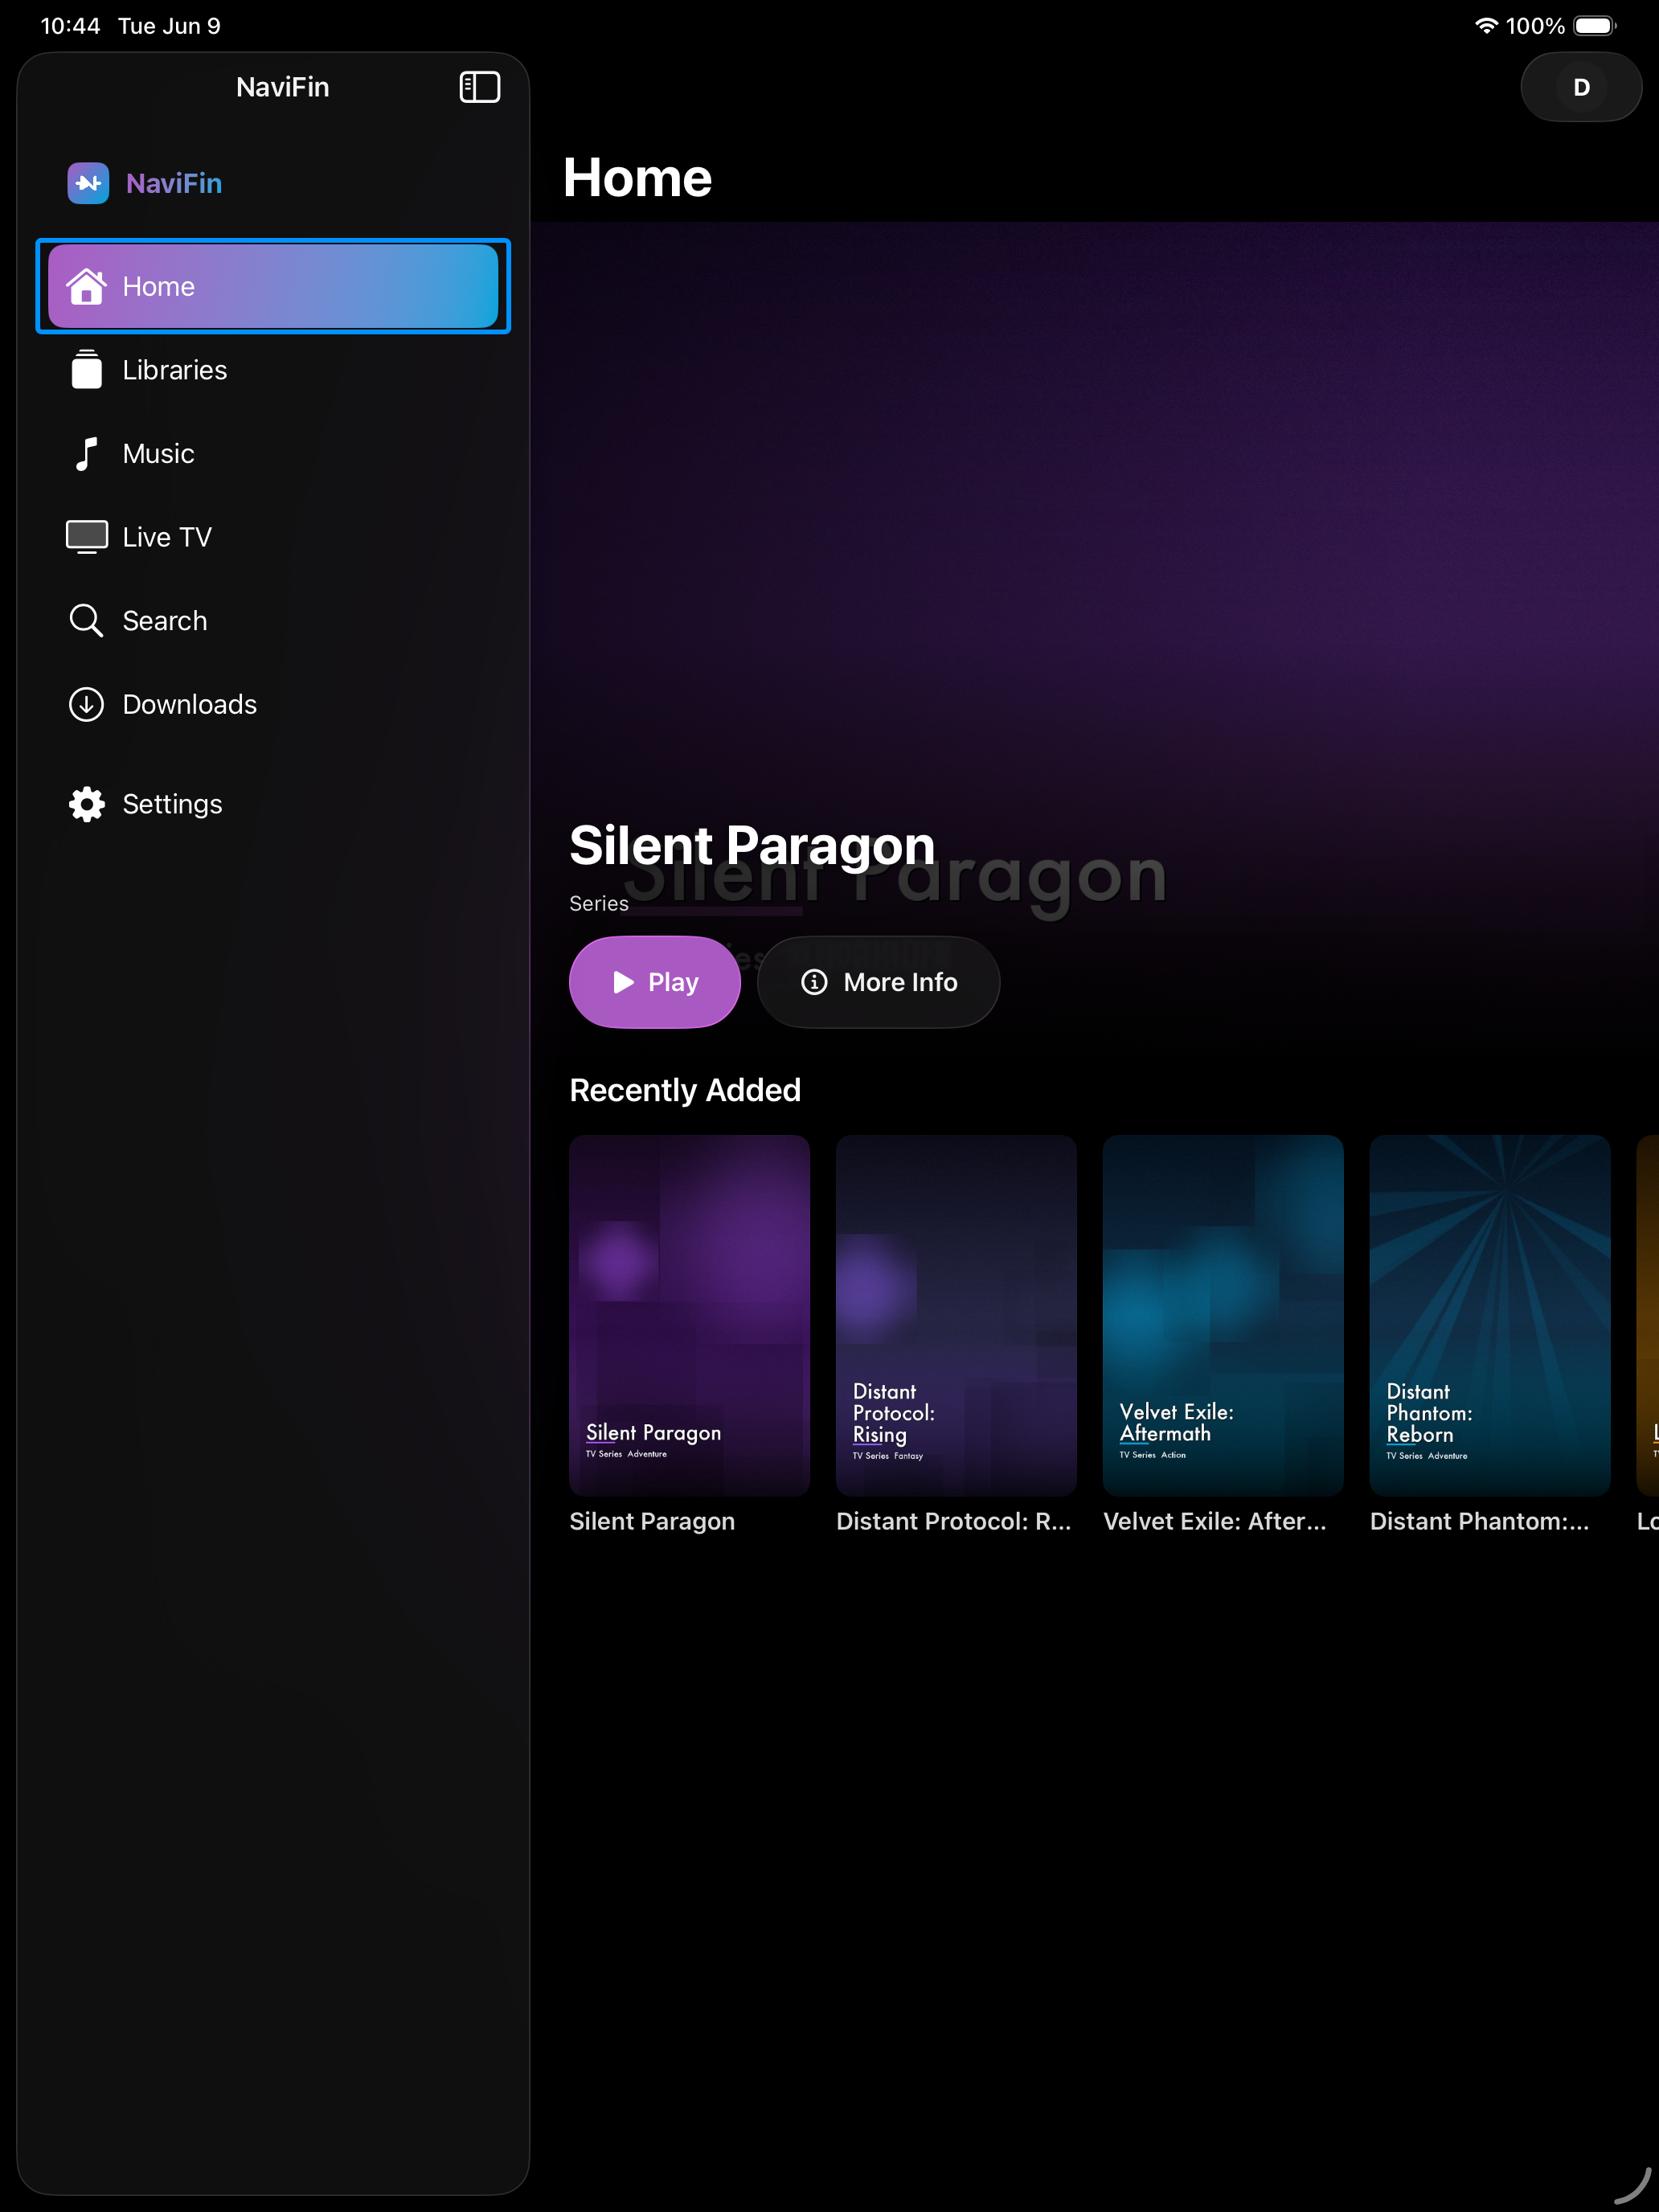This screenshot has height=2212, width=1659.
Task: Click the battery status icon
Action: [x=1595, y=26]
